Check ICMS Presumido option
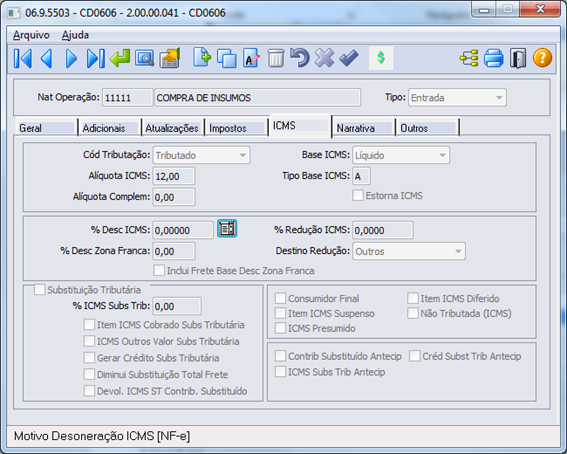567x454 pixels. 280,328
